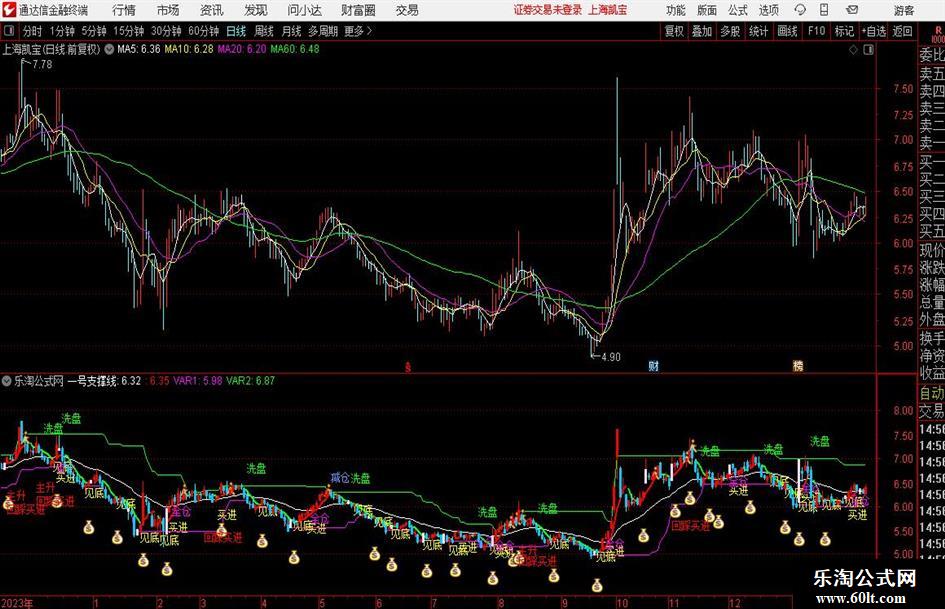The height and width of the screenshot is (609, 945).
Task: Click the VAR2: 6.87 value label
Action: (251, 381)
